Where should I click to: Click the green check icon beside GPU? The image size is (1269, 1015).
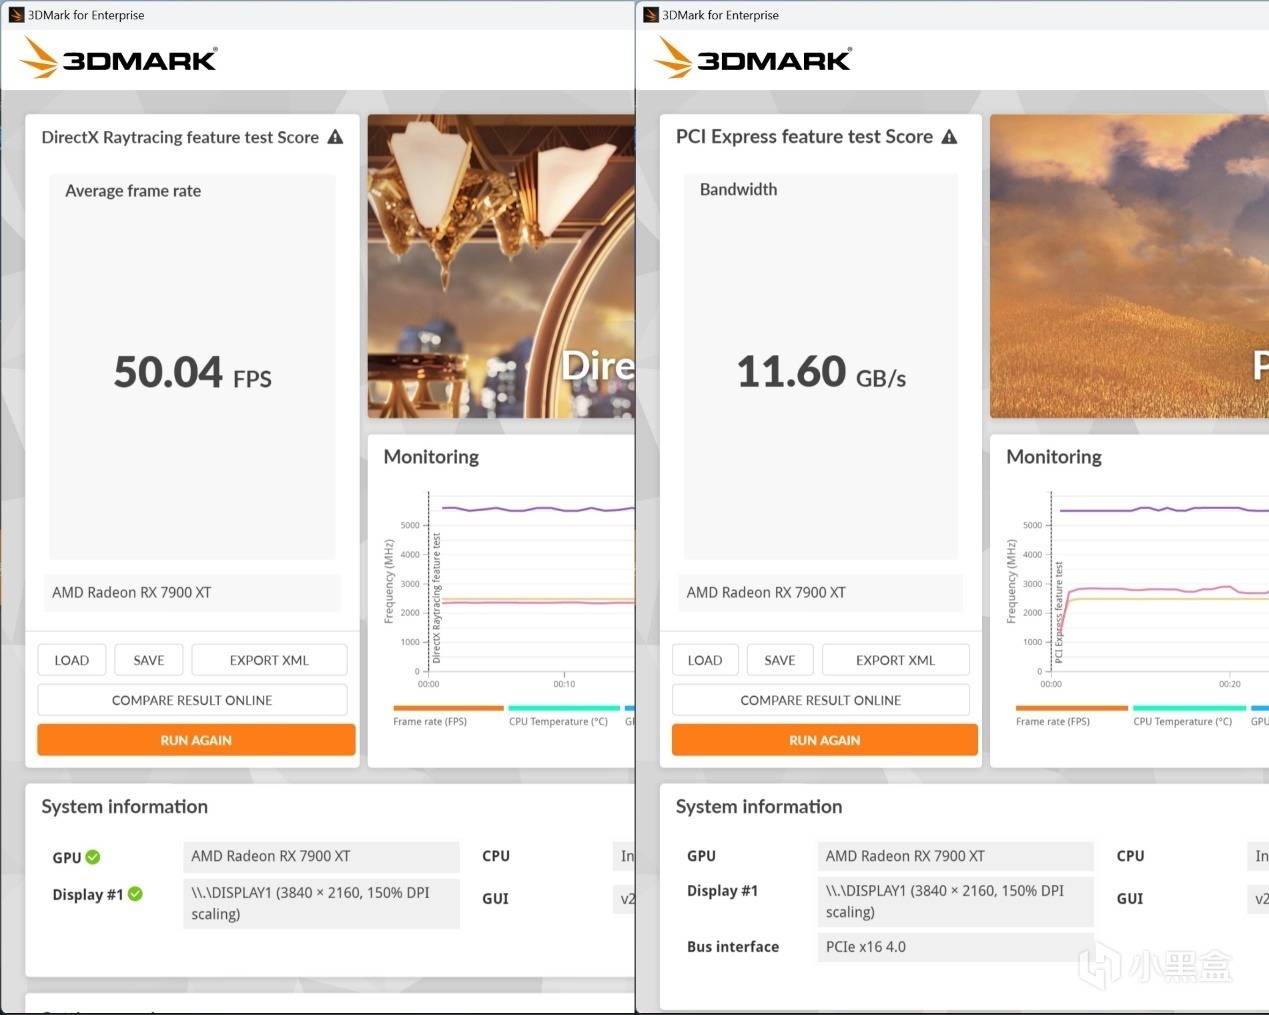coord(93,857)
